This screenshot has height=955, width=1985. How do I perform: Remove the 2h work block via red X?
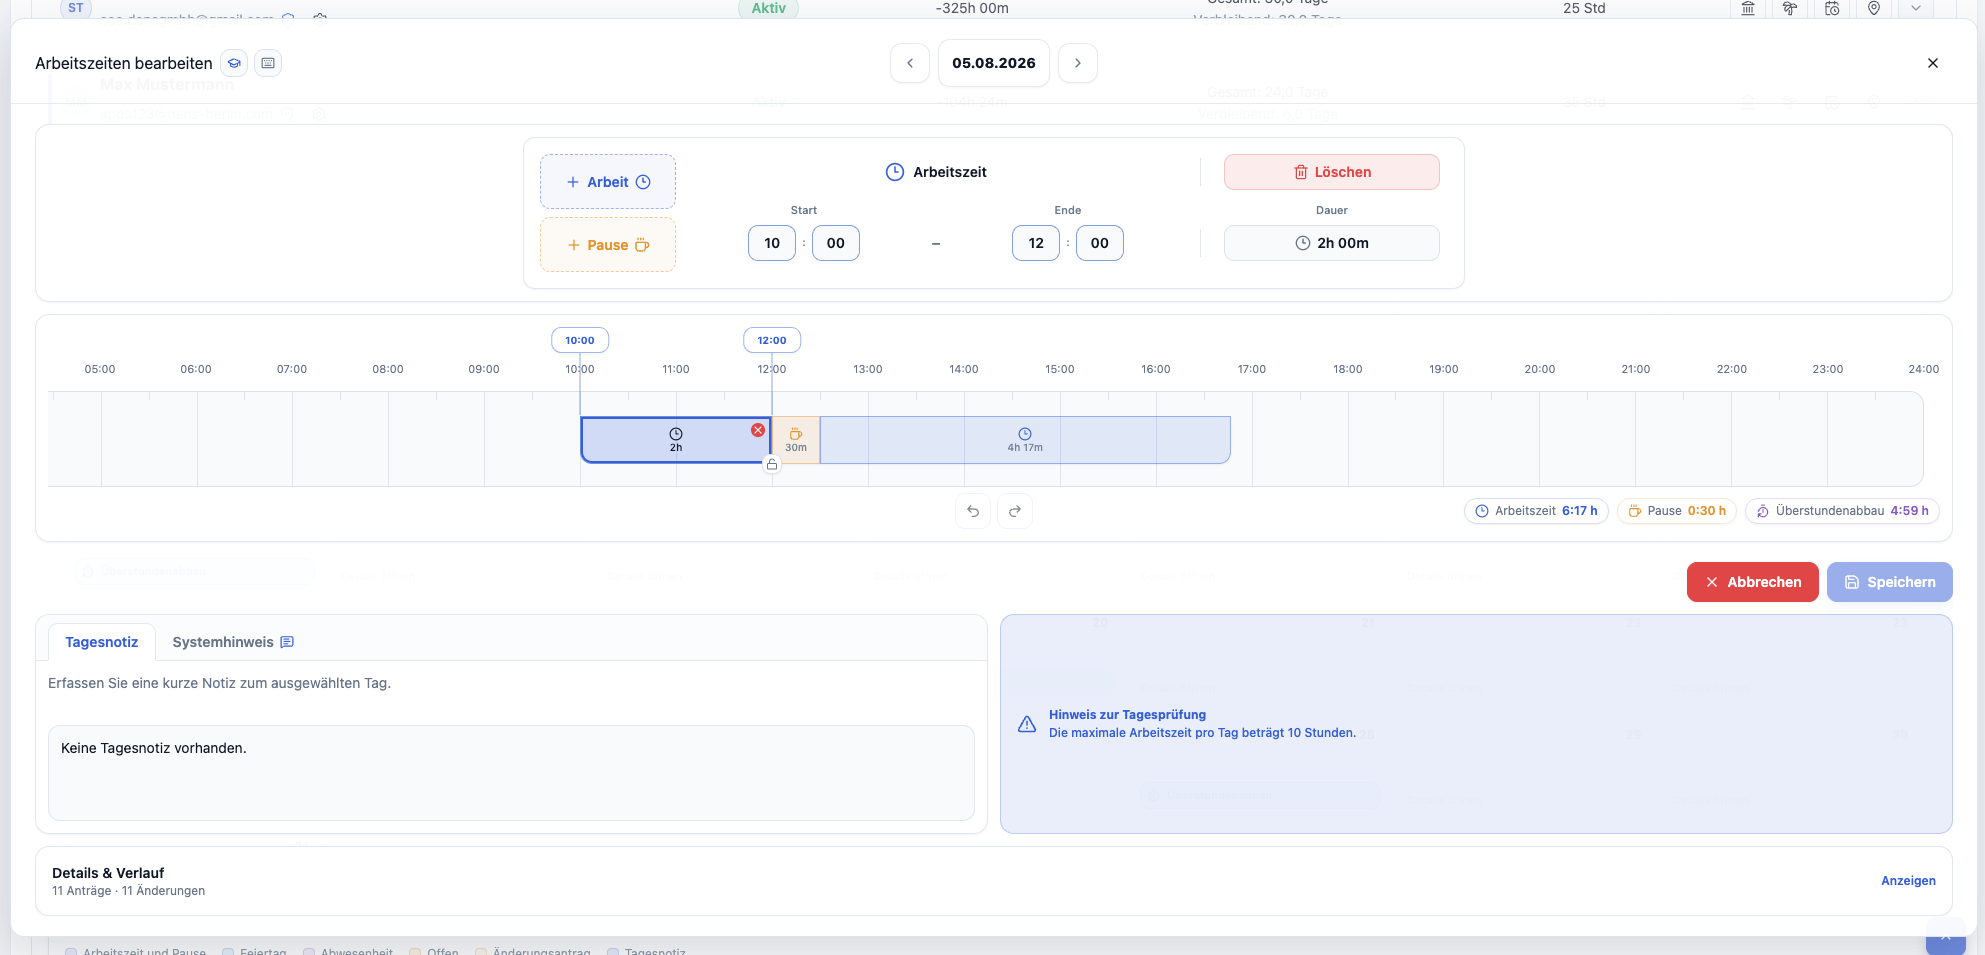point(758,430)
